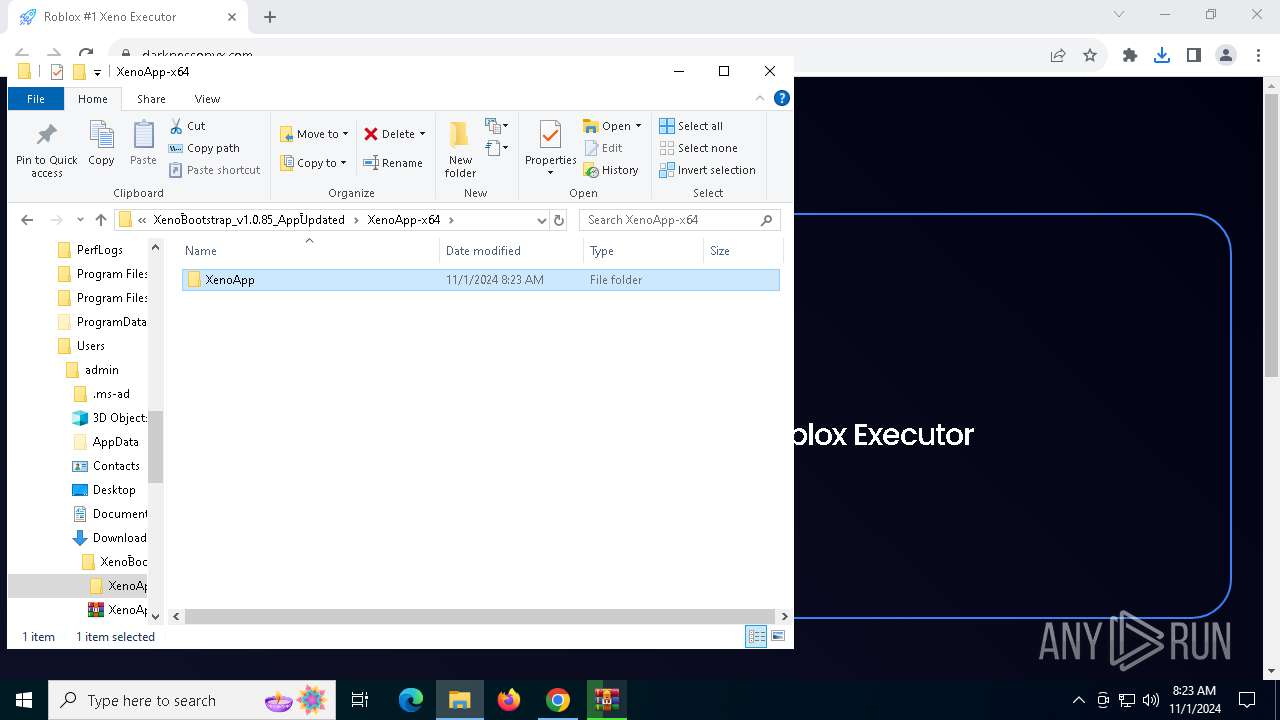Switch to the View tab

tap(207, 99)
